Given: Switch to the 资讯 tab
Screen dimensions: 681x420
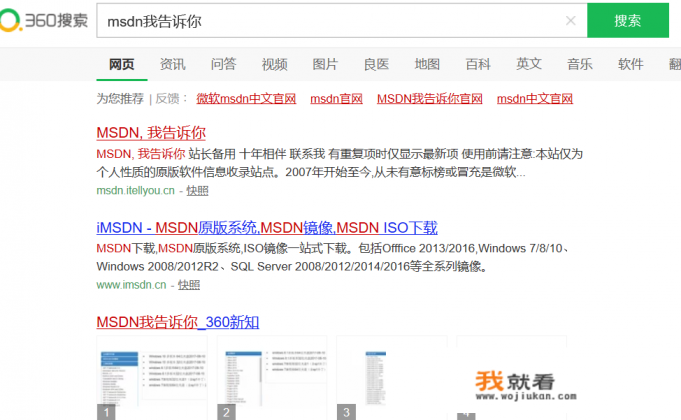Looking at the screenshot, I should pyautogui.click(x=172, y=64).
